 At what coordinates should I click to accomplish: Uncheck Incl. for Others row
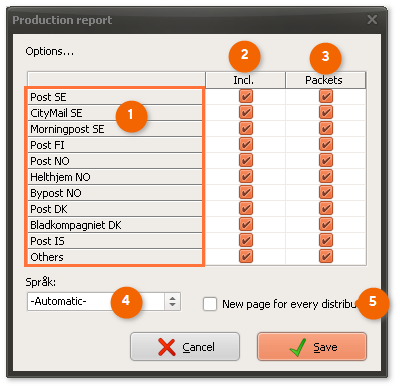click(246, 257)
